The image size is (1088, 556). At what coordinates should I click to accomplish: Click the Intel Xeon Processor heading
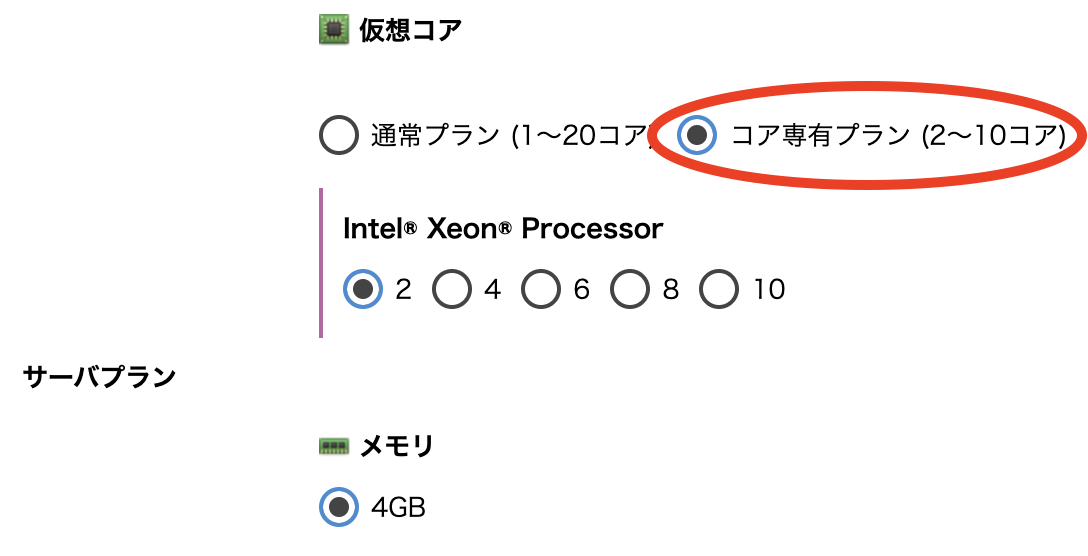pos(502,229)
